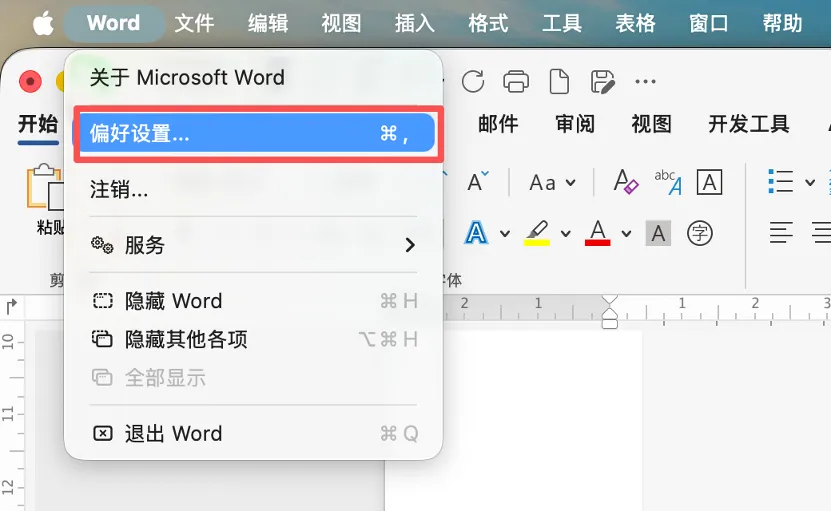The image size is (832, 512).
Task: Switch to the 开始 ribbon tab
Action: click(38, 124)
